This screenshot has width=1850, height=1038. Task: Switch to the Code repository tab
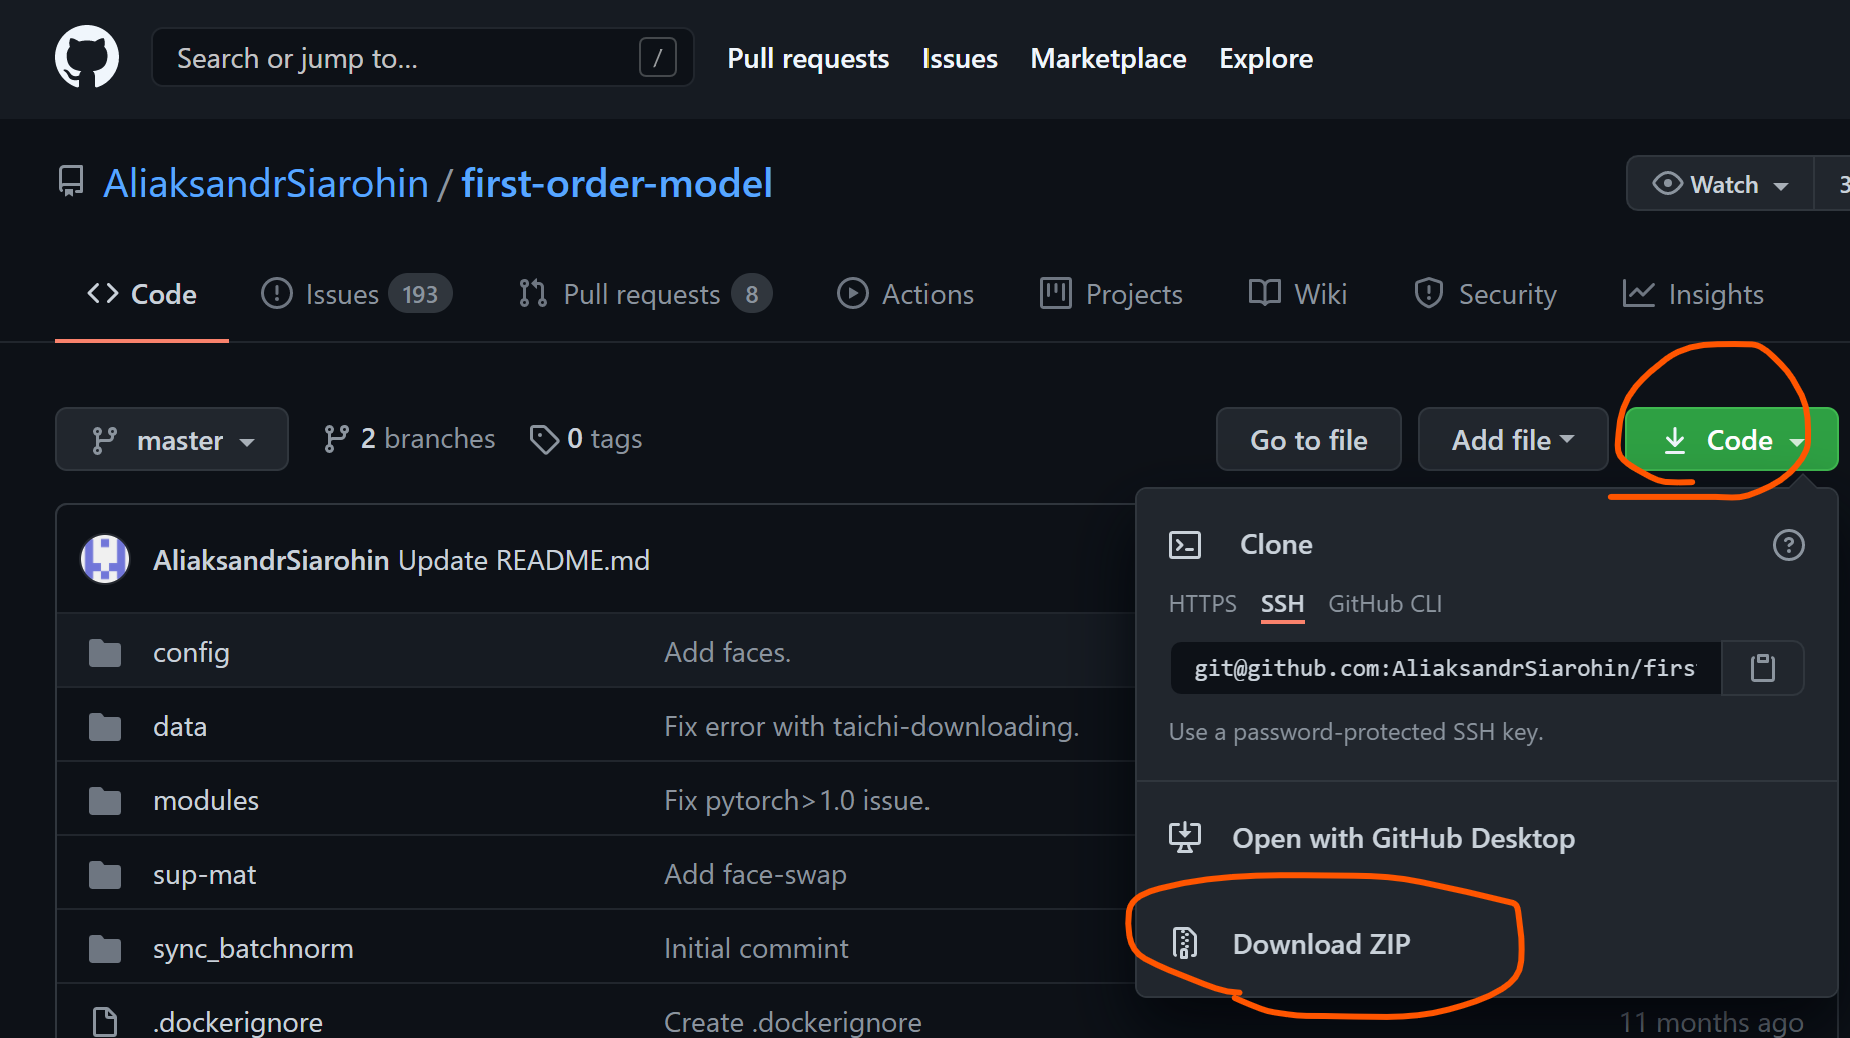(142, 294)
